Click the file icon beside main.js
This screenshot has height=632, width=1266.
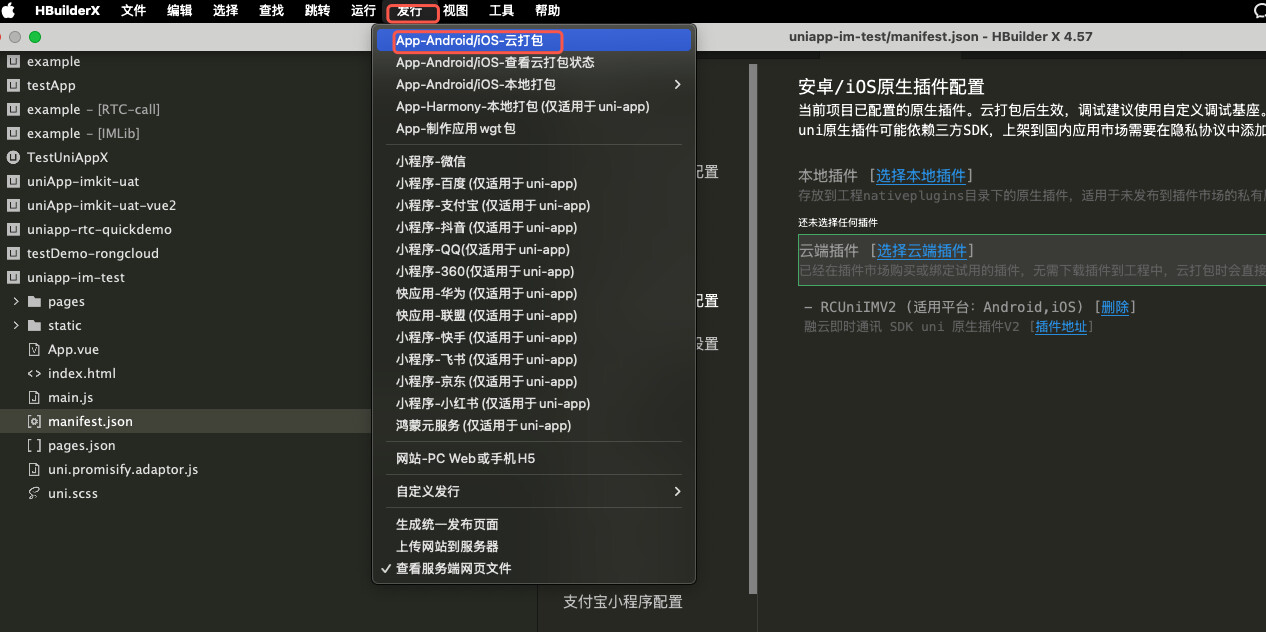pyautogui.click(x=34, y=398)
